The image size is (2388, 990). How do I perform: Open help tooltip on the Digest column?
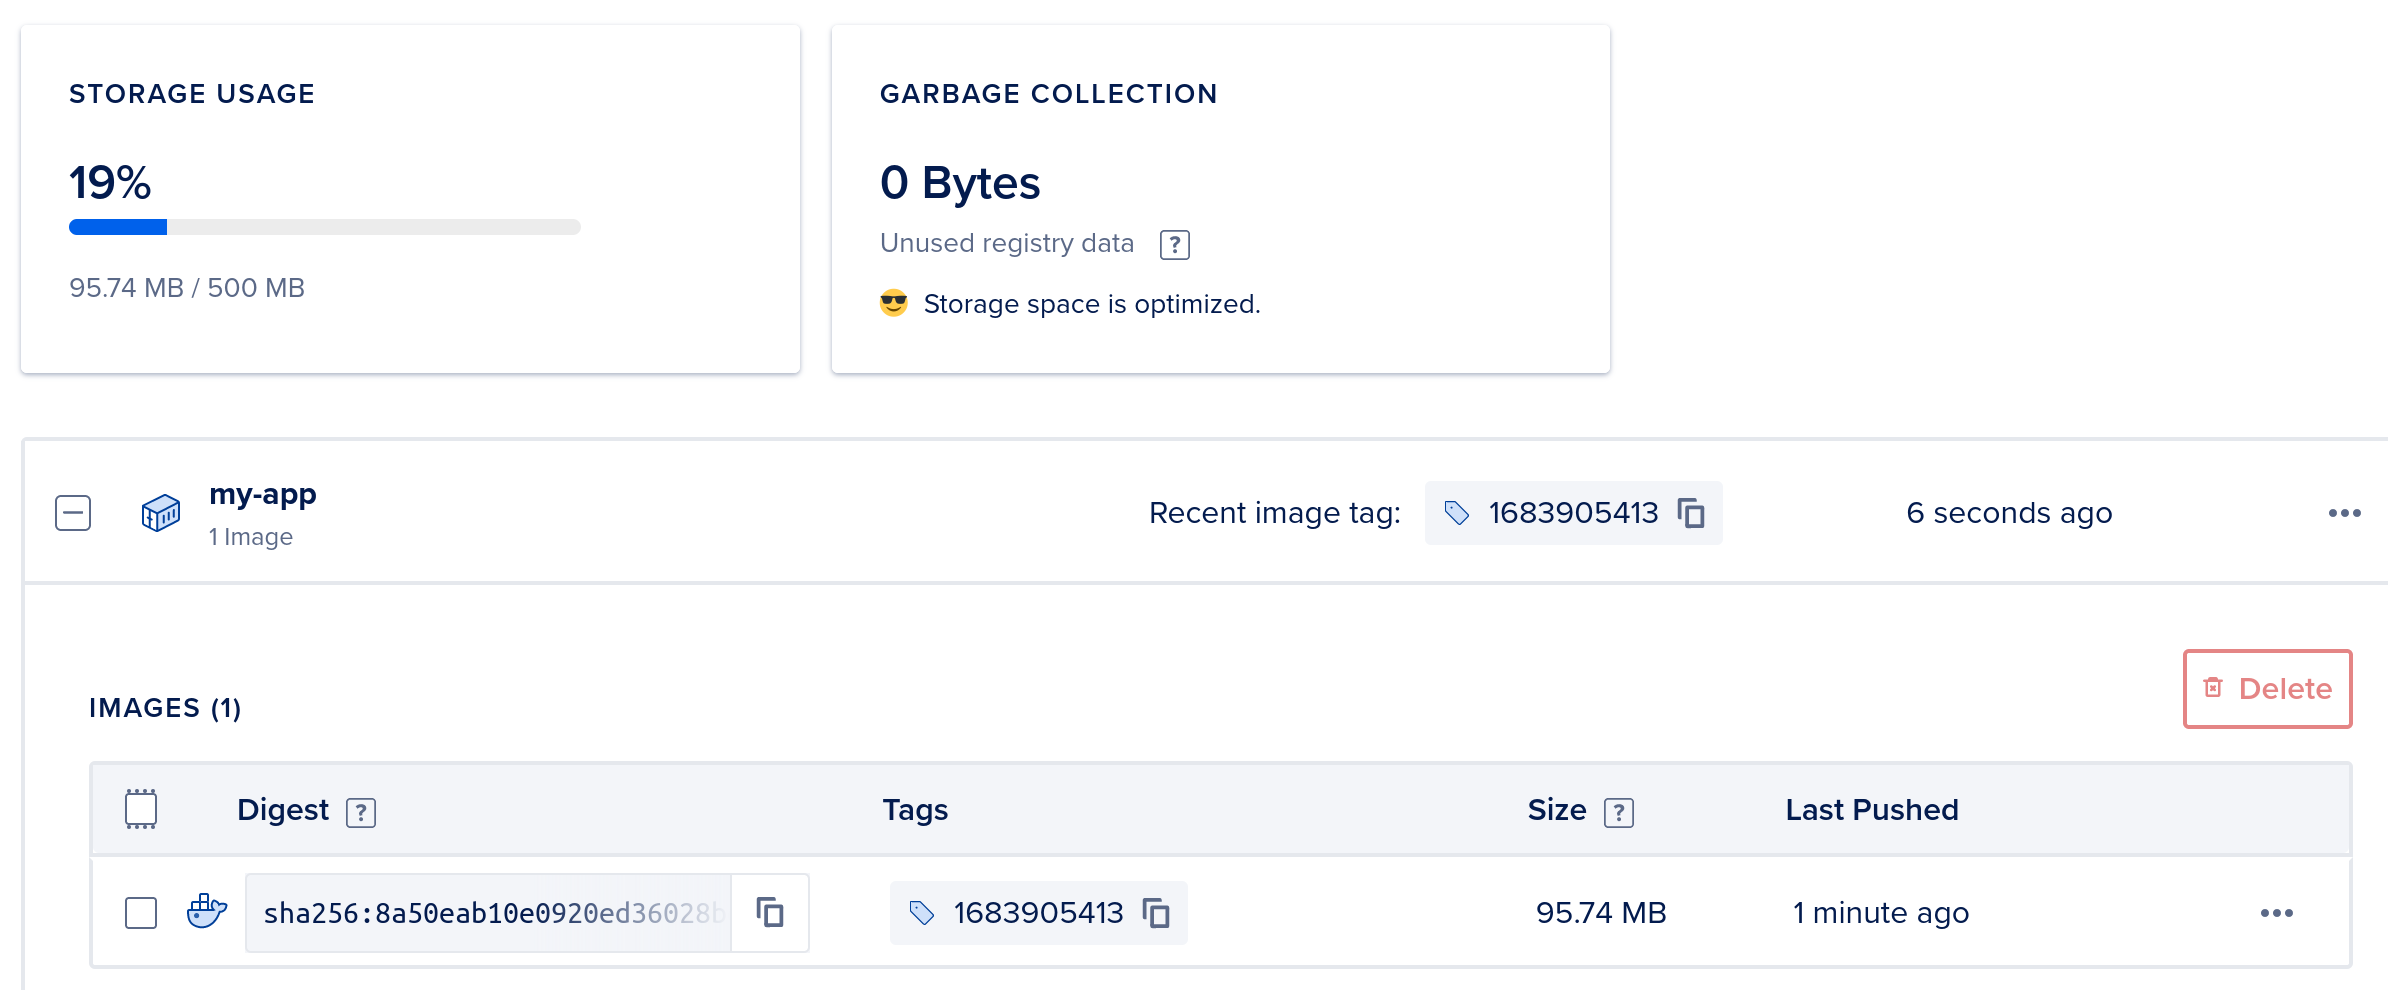tap(360, 812)
